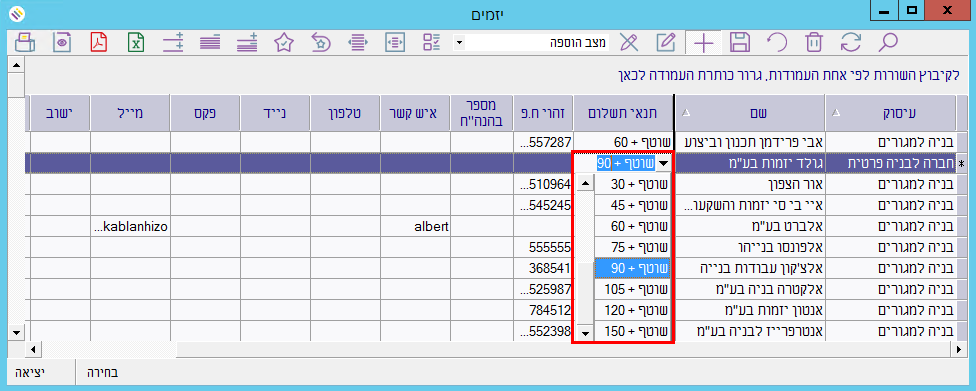
Task: Click dropdown arrow left of mode field
Action: click(459, 42)
